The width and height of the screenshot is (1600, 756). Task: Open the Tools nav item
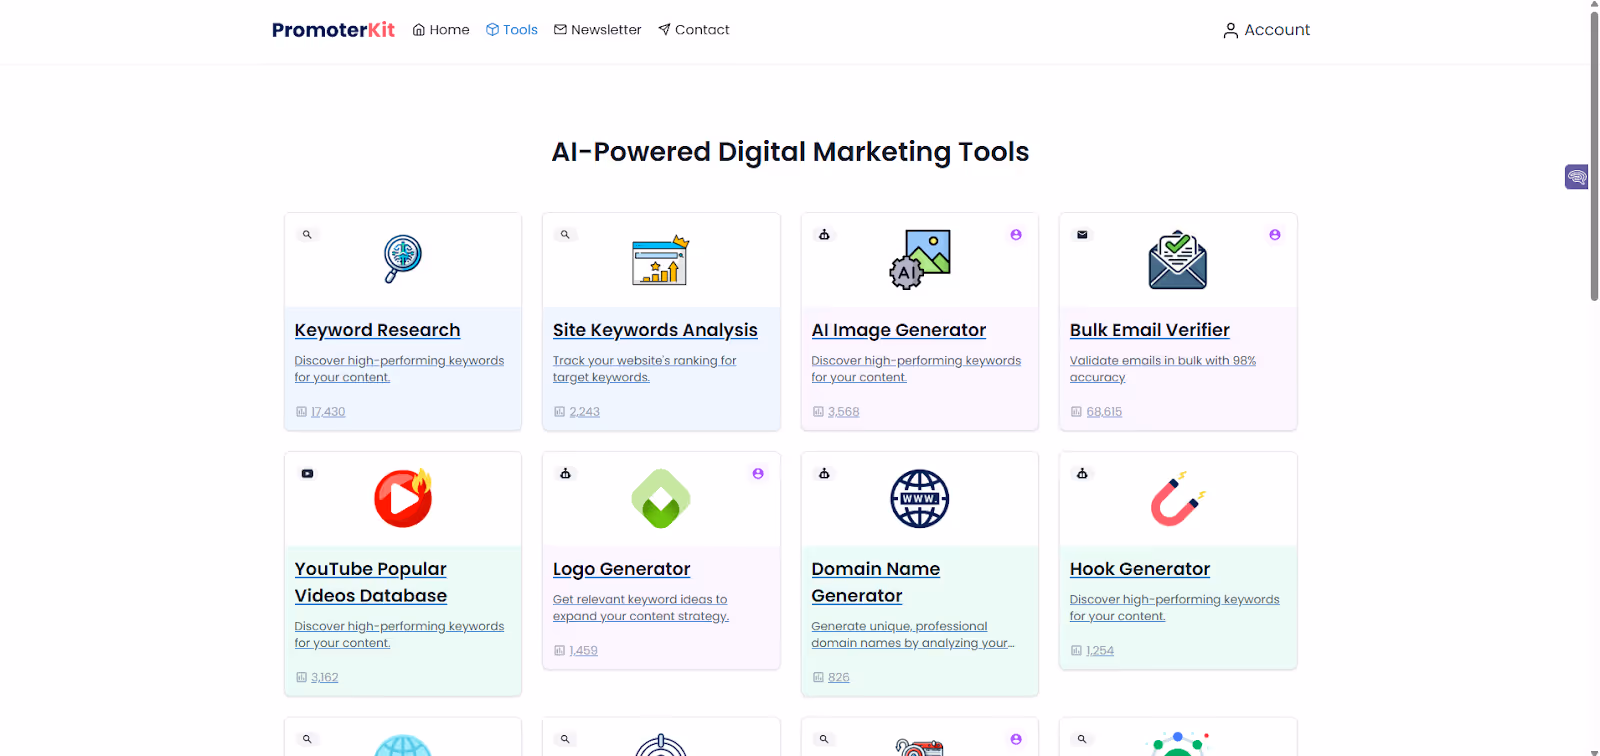[512, 30]
